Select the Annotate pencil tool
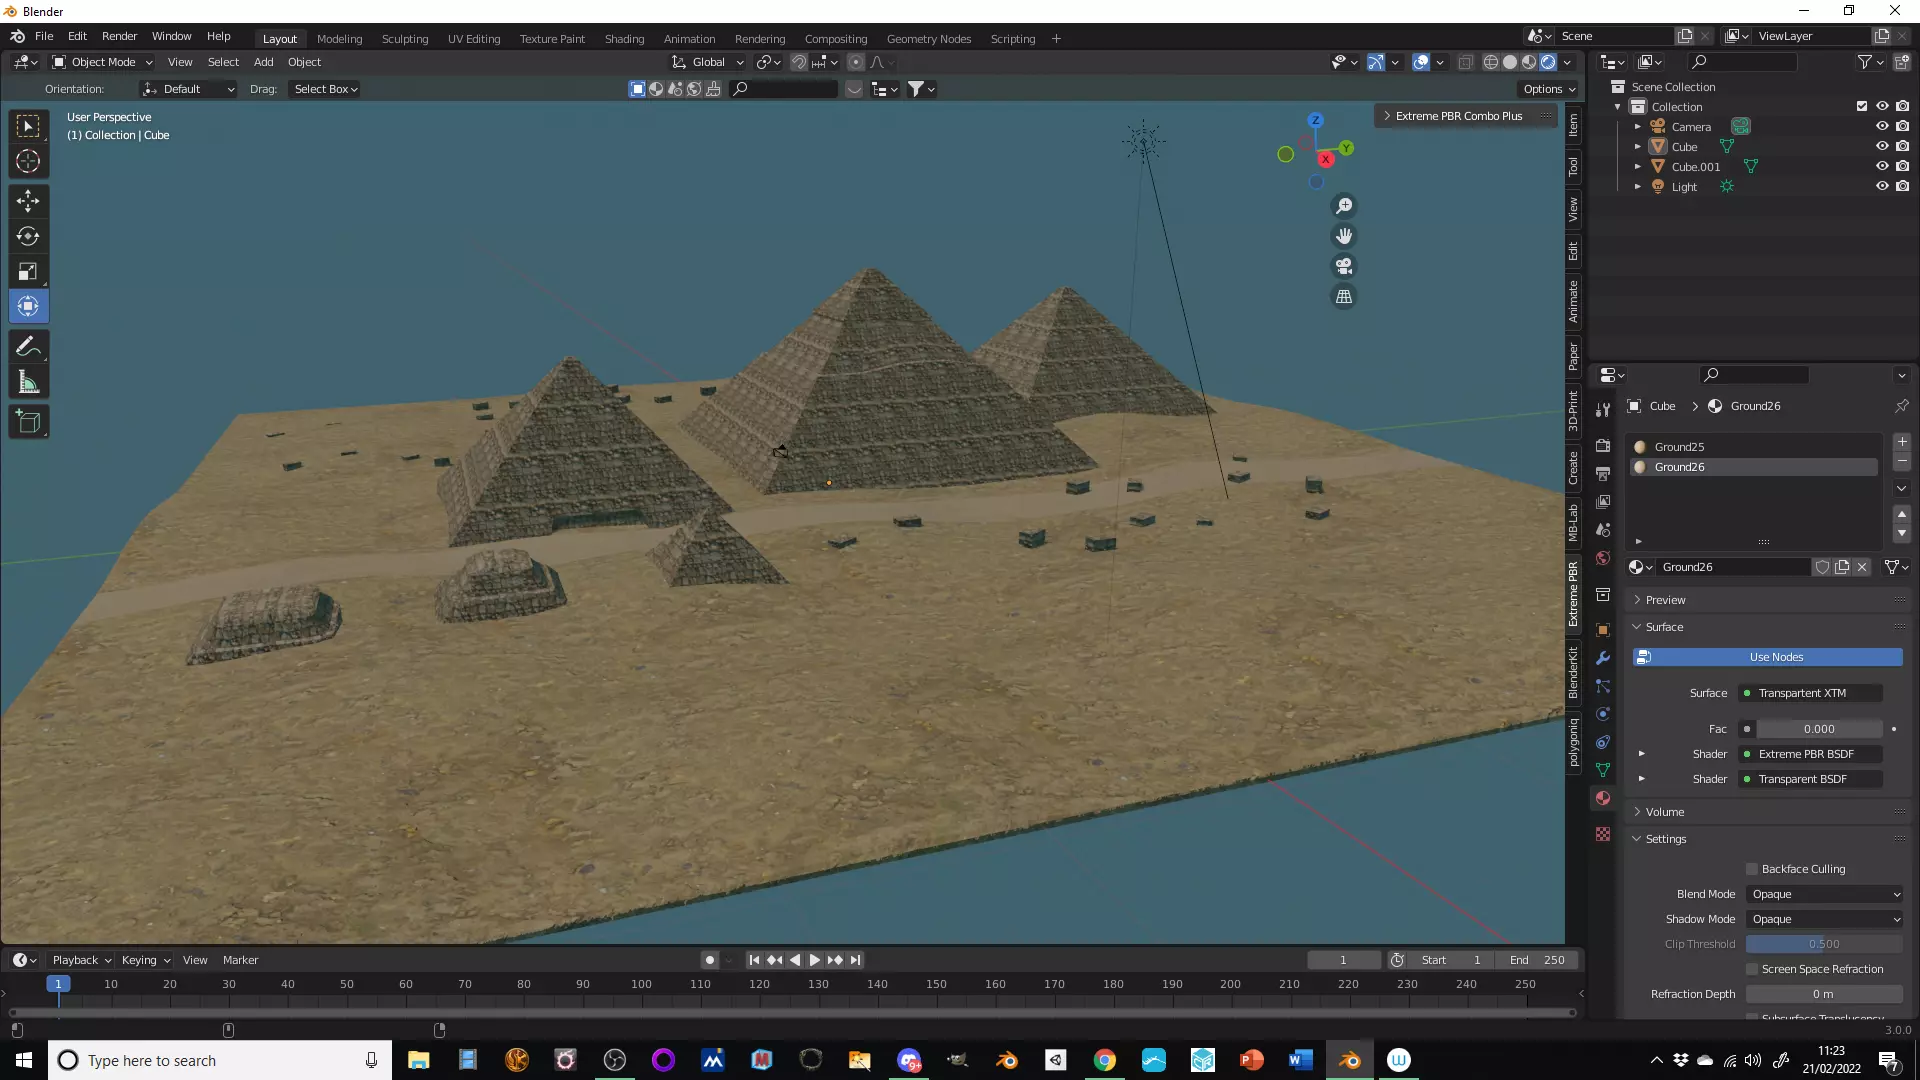 (x=28, y=346)
